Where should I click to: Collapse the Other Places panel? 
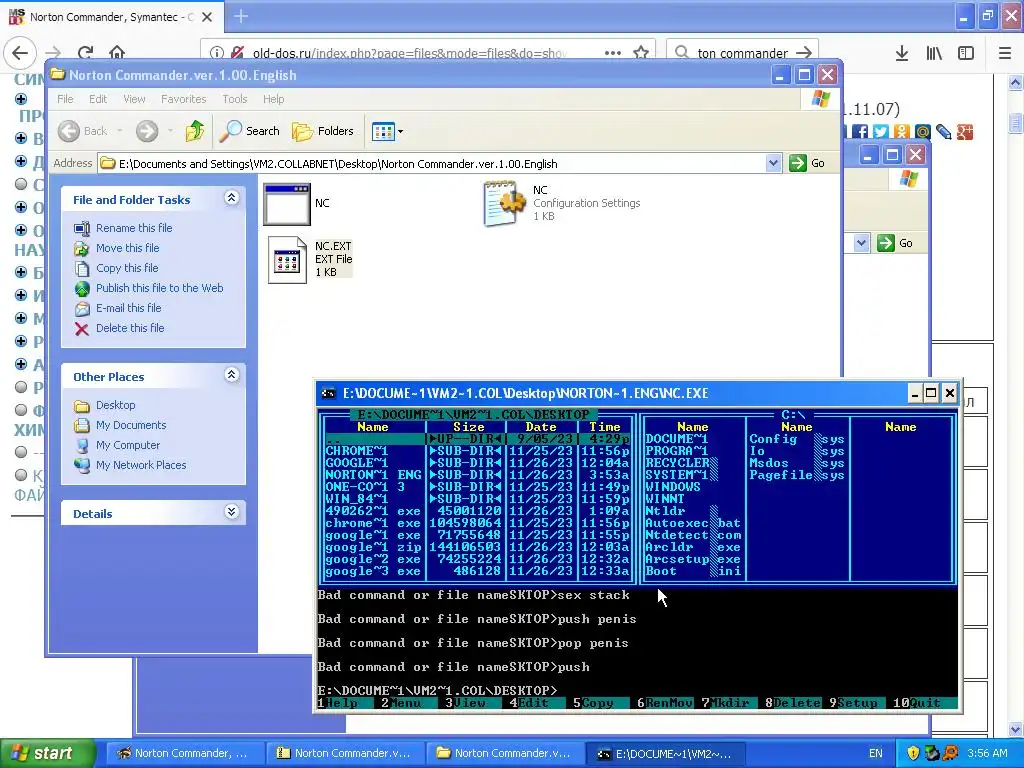pyautogui.click(x=231, y=375)
